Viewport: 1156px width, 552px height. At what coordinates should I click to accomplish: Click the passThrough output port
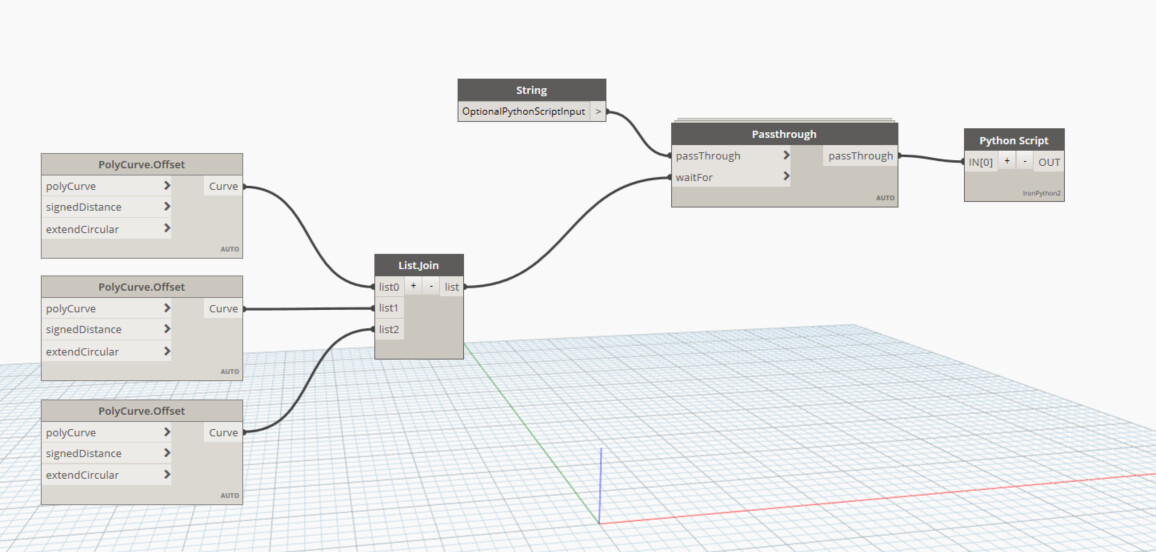(860, 156)
